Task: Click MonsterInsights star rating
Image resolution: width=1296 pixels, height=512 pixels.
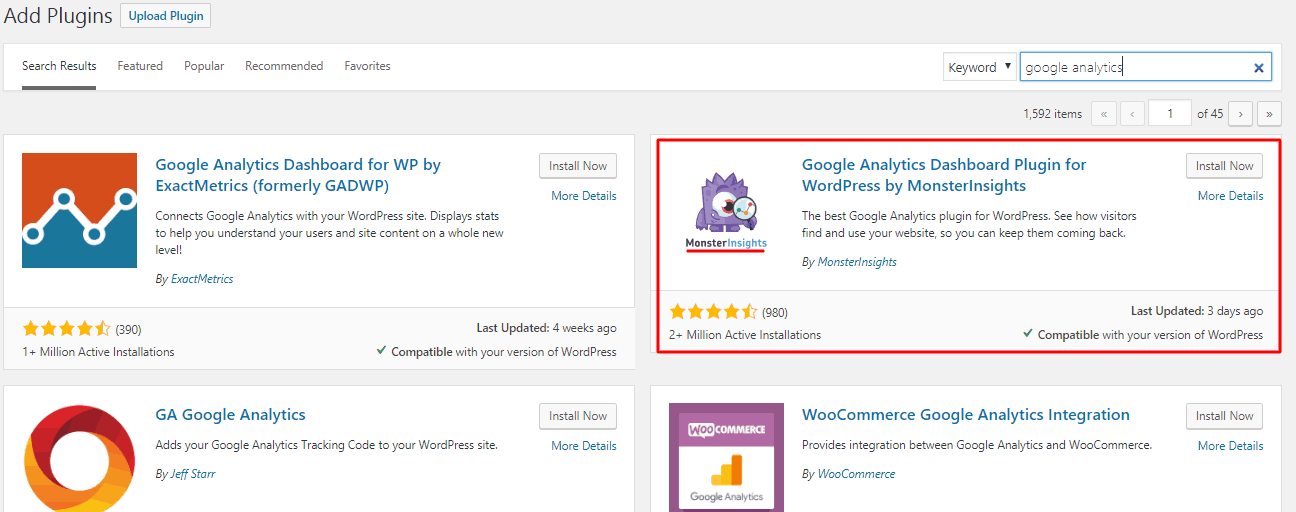Action: pyautogui.click(x=713, y=312)
